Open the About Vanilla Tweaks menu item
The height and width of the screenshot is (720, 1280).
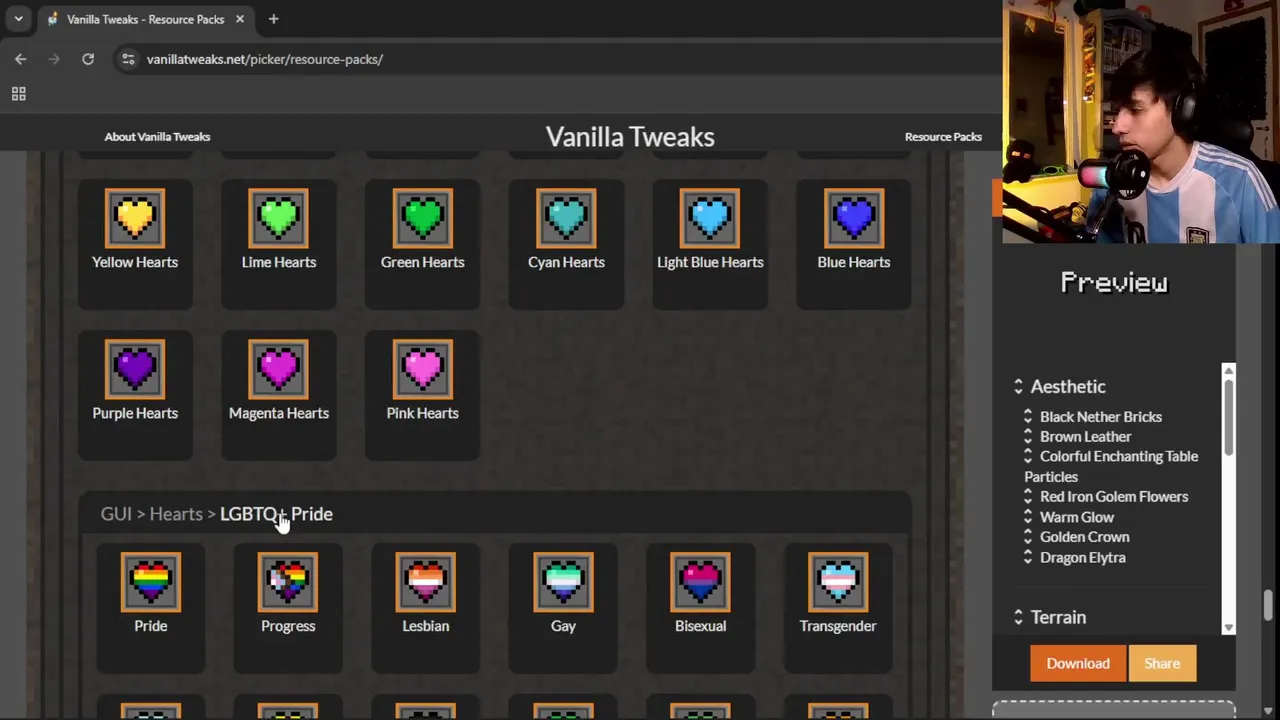157,137
